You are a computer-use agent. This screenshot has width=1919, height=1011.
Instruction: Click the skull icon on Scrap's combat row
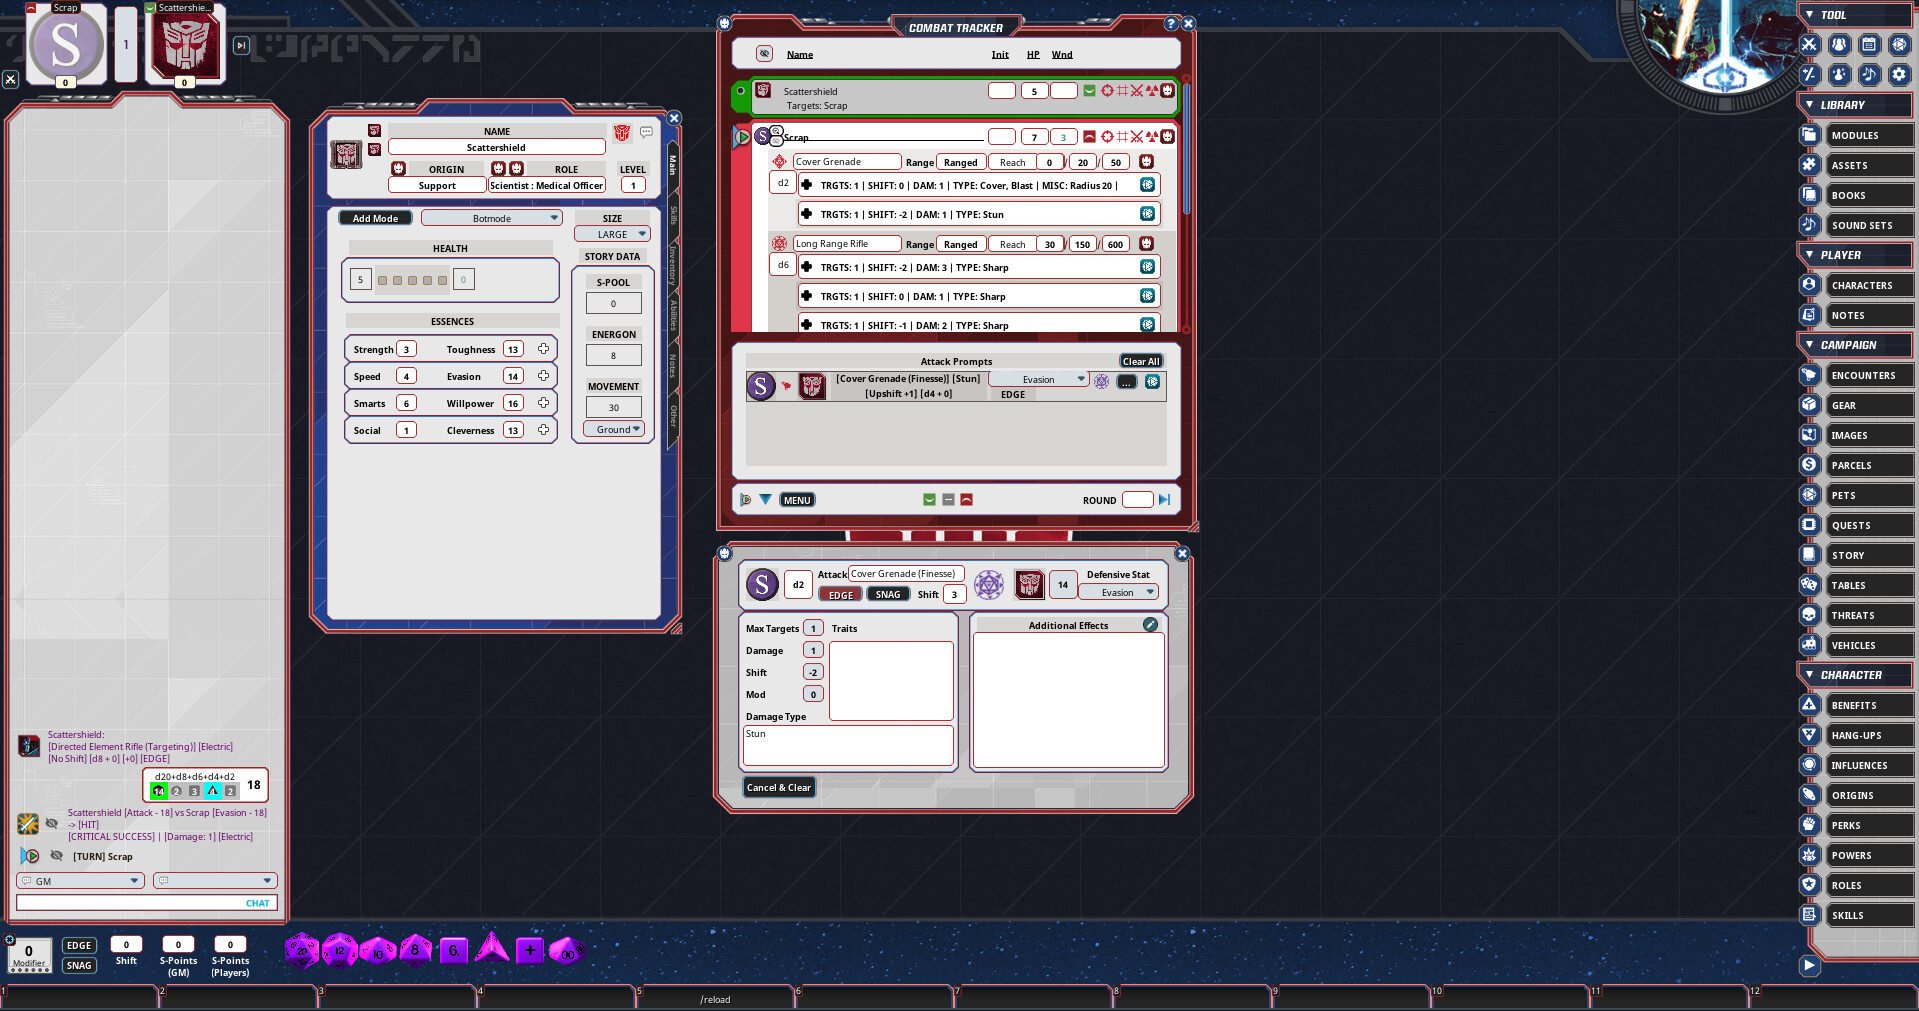[x=1167, y=136]
